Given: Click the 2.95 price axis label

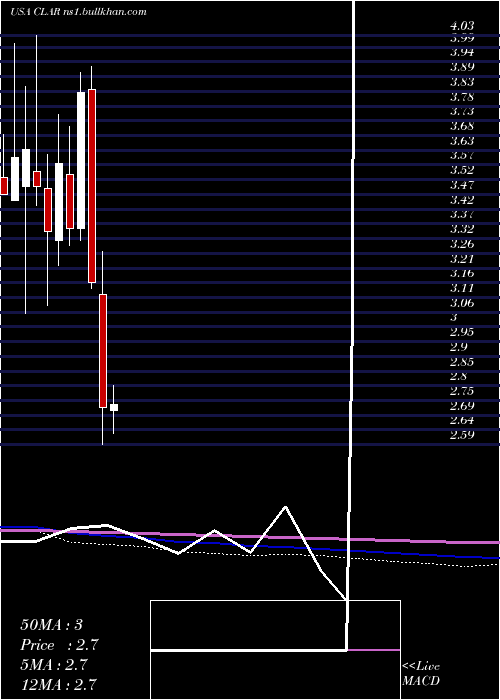Looking at the screenshot, I should (x=462, y=332).
